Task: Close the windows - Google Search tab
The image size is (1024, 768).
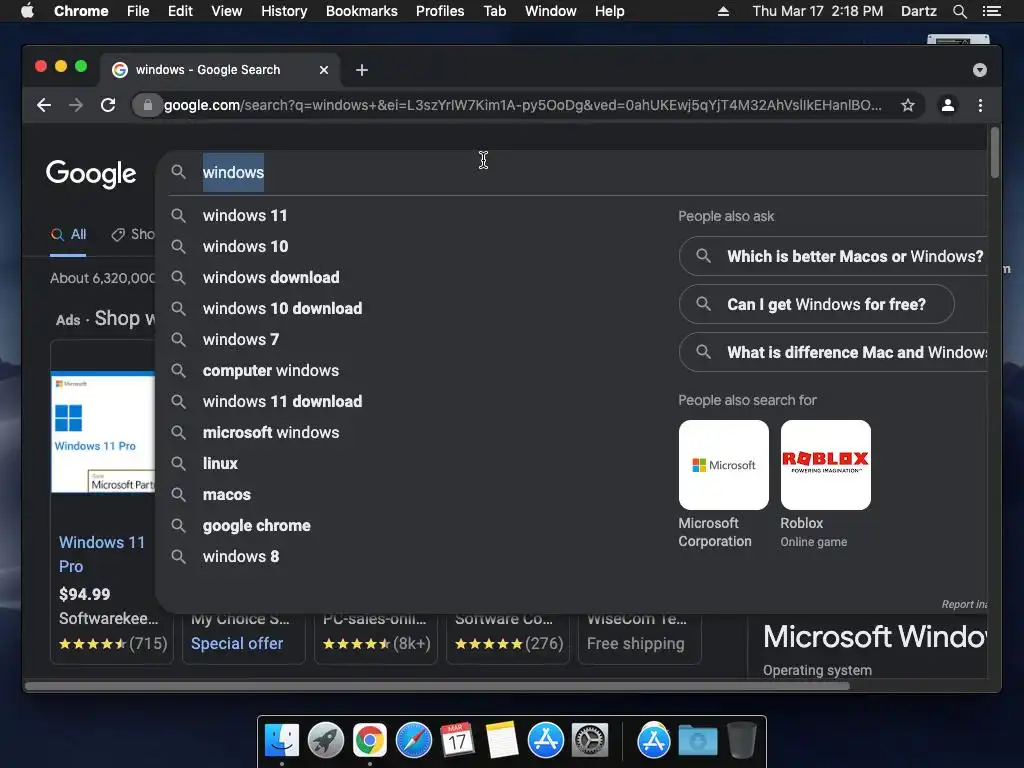Action: [324, 70]
